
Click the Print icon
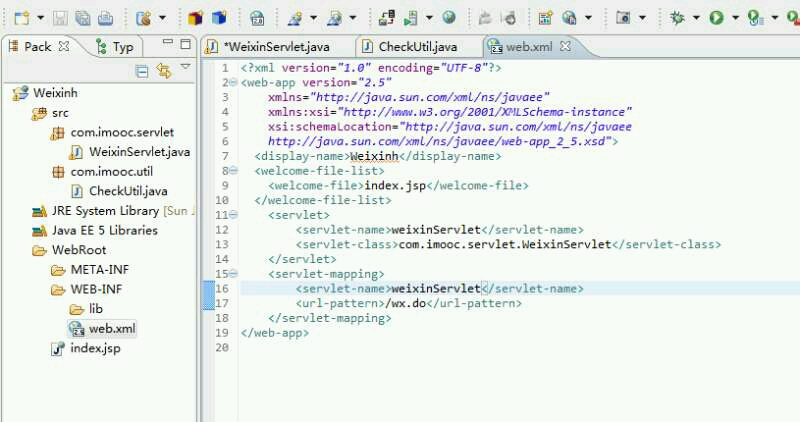click(105, 19)
